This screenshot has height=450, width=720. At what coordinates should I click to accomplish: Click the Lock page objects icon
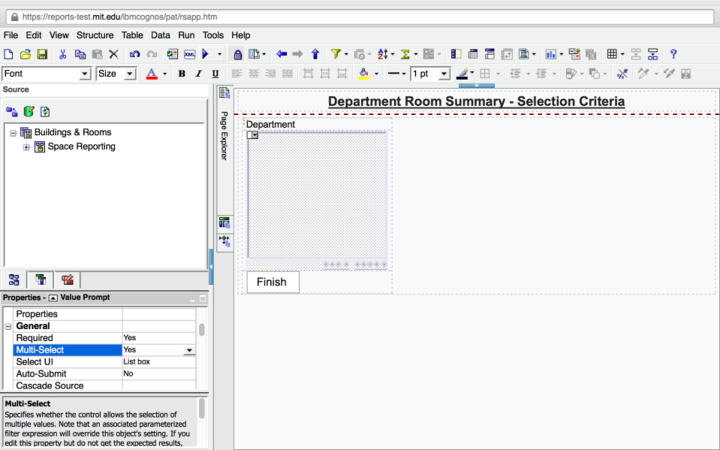pyautogui.click(x=238, y=54)
